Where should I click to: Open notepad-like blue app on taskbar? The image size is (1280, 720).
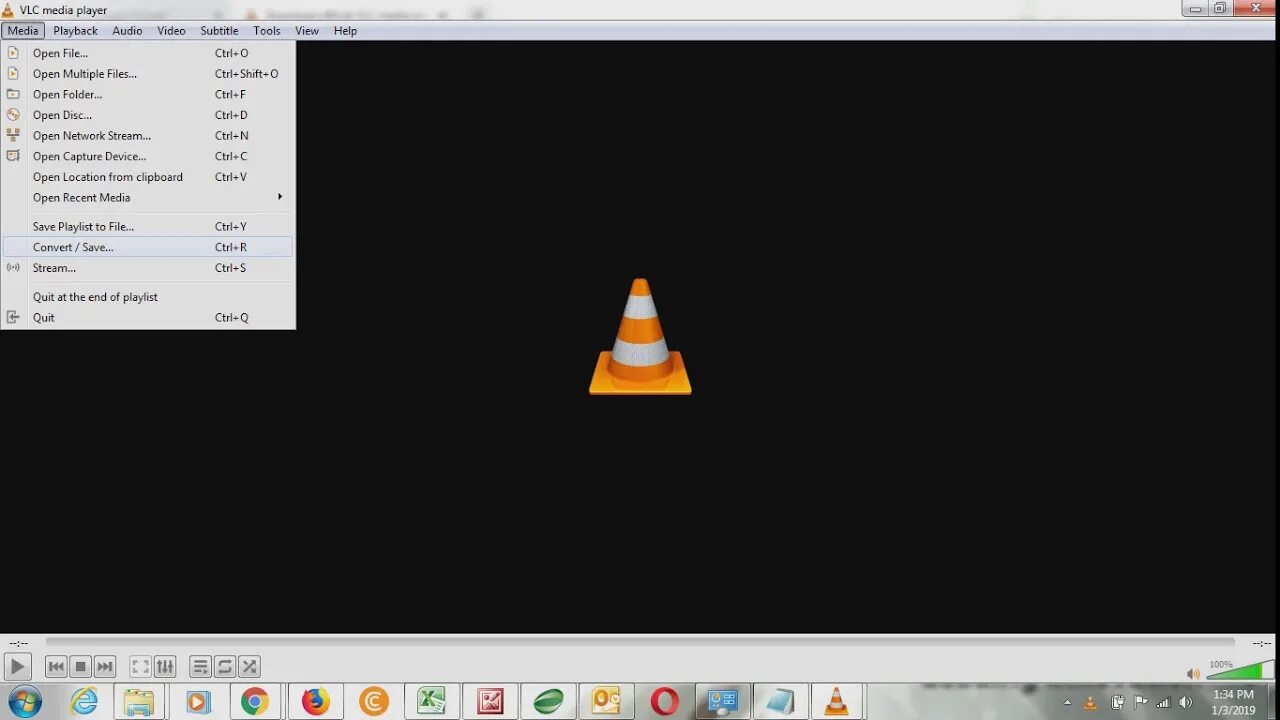[780, 702]
